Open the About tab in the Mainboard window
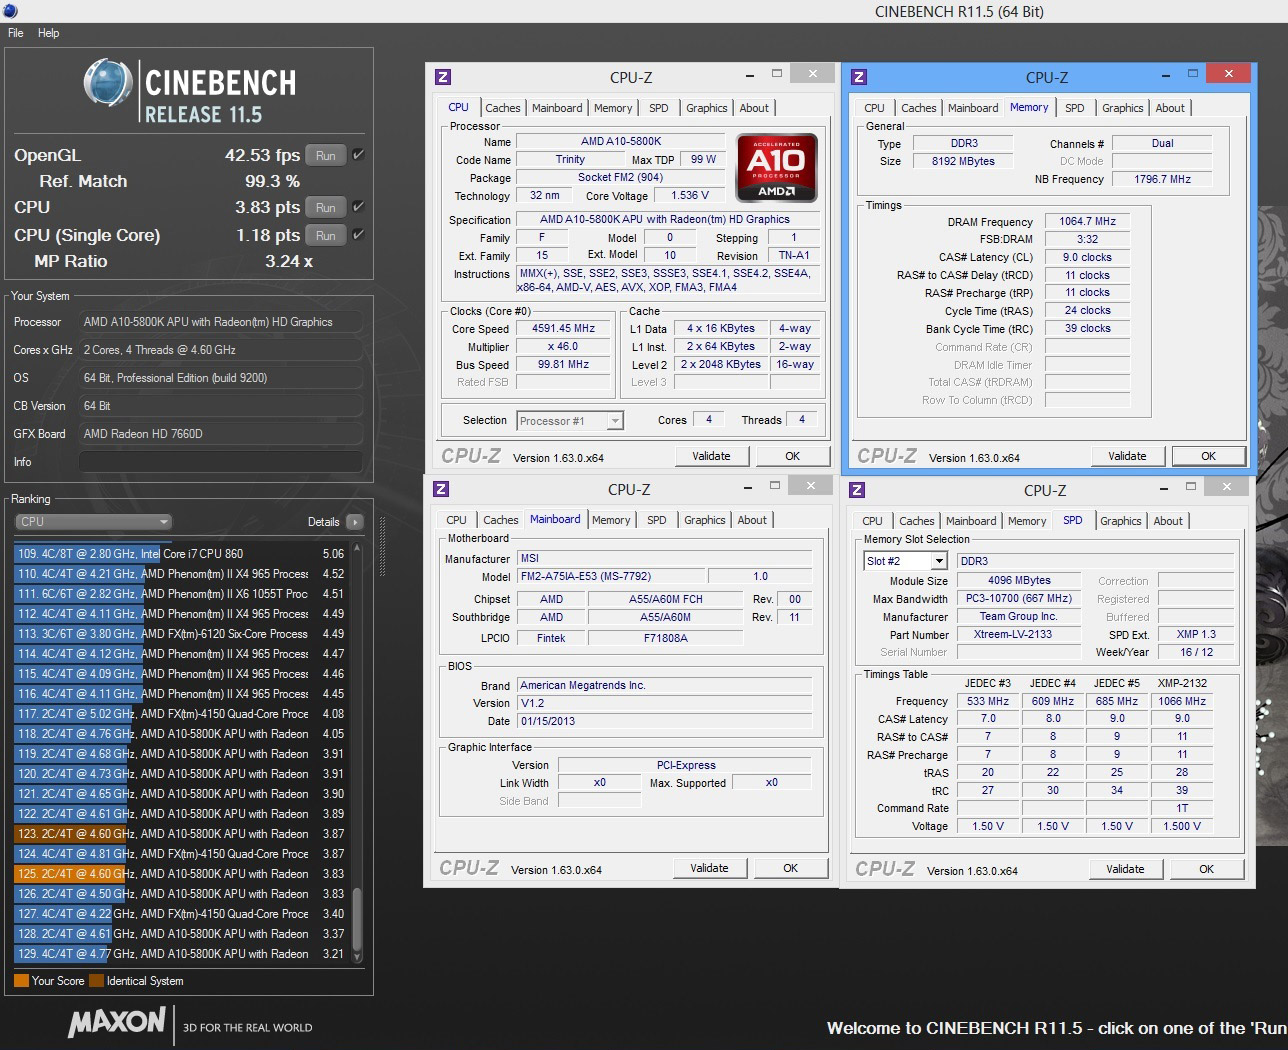Image resolution: width=1288 pixels, height=1050 pixels. coord(753,520)
